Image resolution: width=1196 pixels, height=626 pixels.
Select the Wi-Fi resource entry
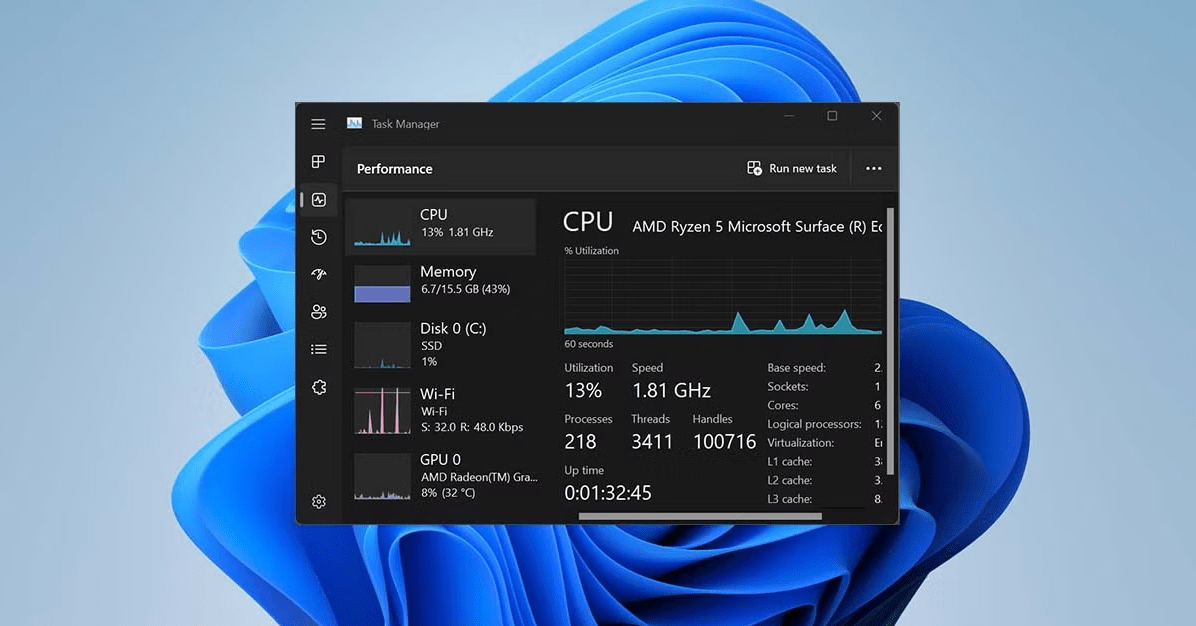pos(441,410)
